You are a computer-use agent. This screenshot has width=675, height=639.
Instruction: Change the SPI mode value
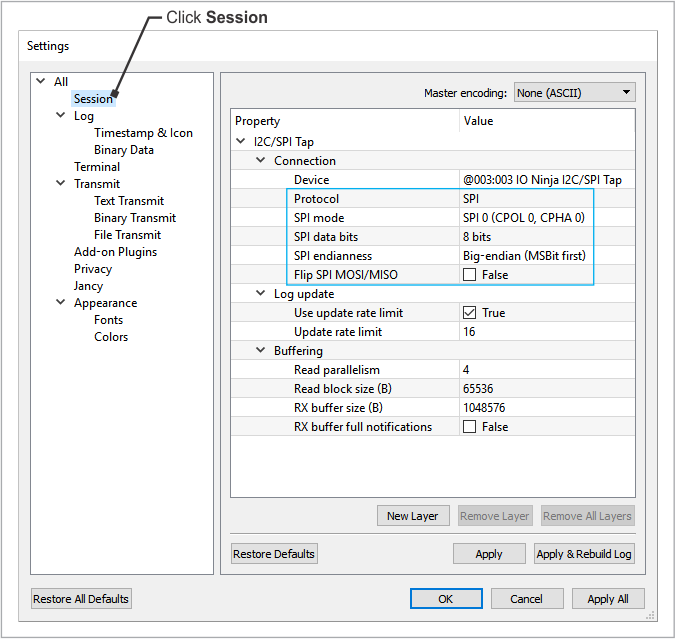click(x=547, y=217)
